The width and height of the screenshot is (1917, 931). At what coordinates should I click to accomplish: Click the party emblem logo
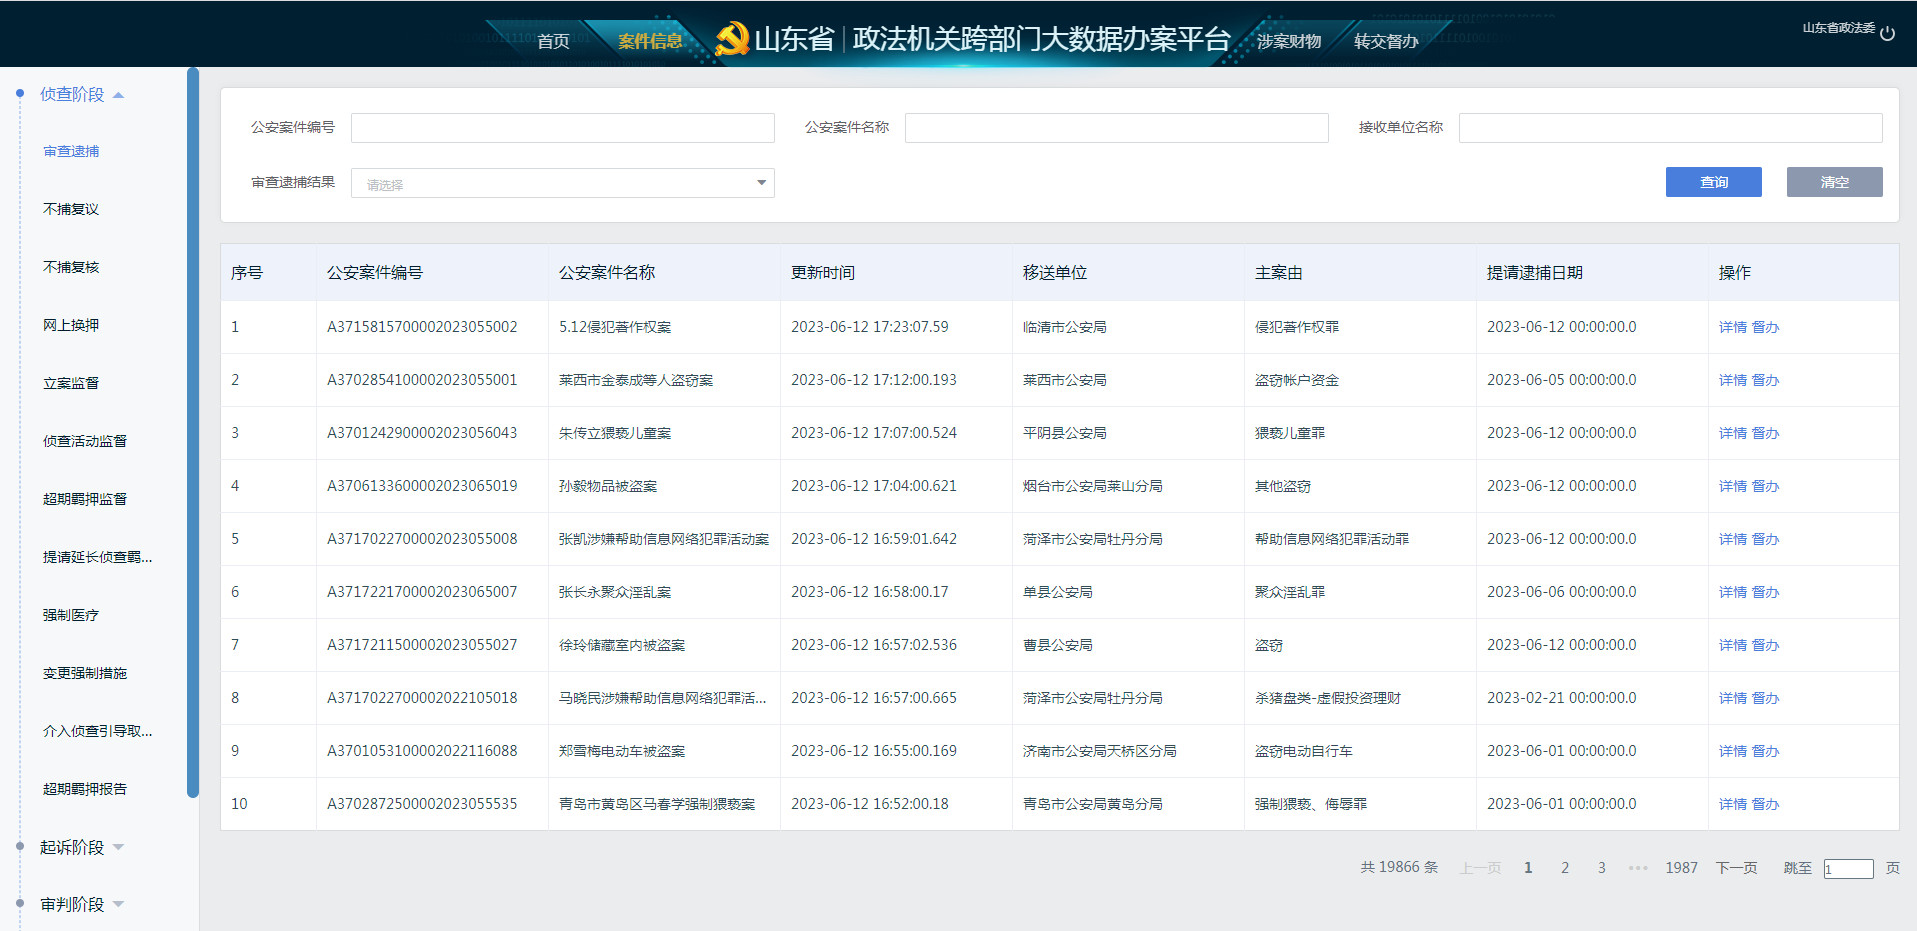732,39
